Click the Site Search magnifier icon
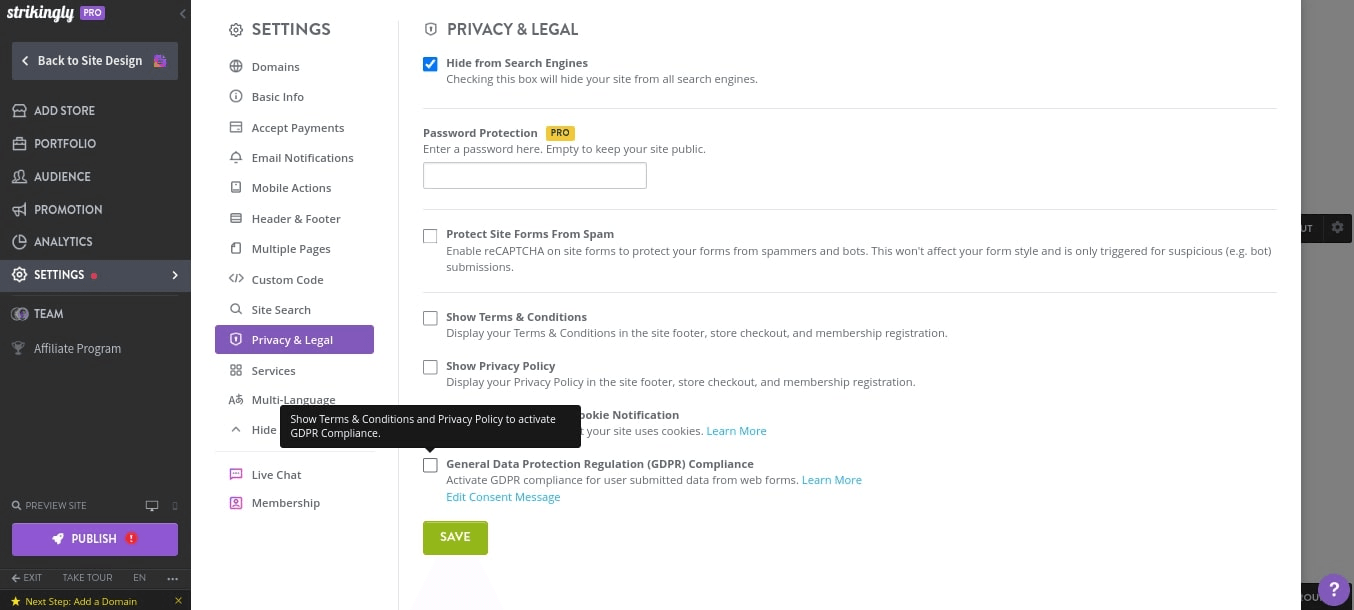 [236, 309]
